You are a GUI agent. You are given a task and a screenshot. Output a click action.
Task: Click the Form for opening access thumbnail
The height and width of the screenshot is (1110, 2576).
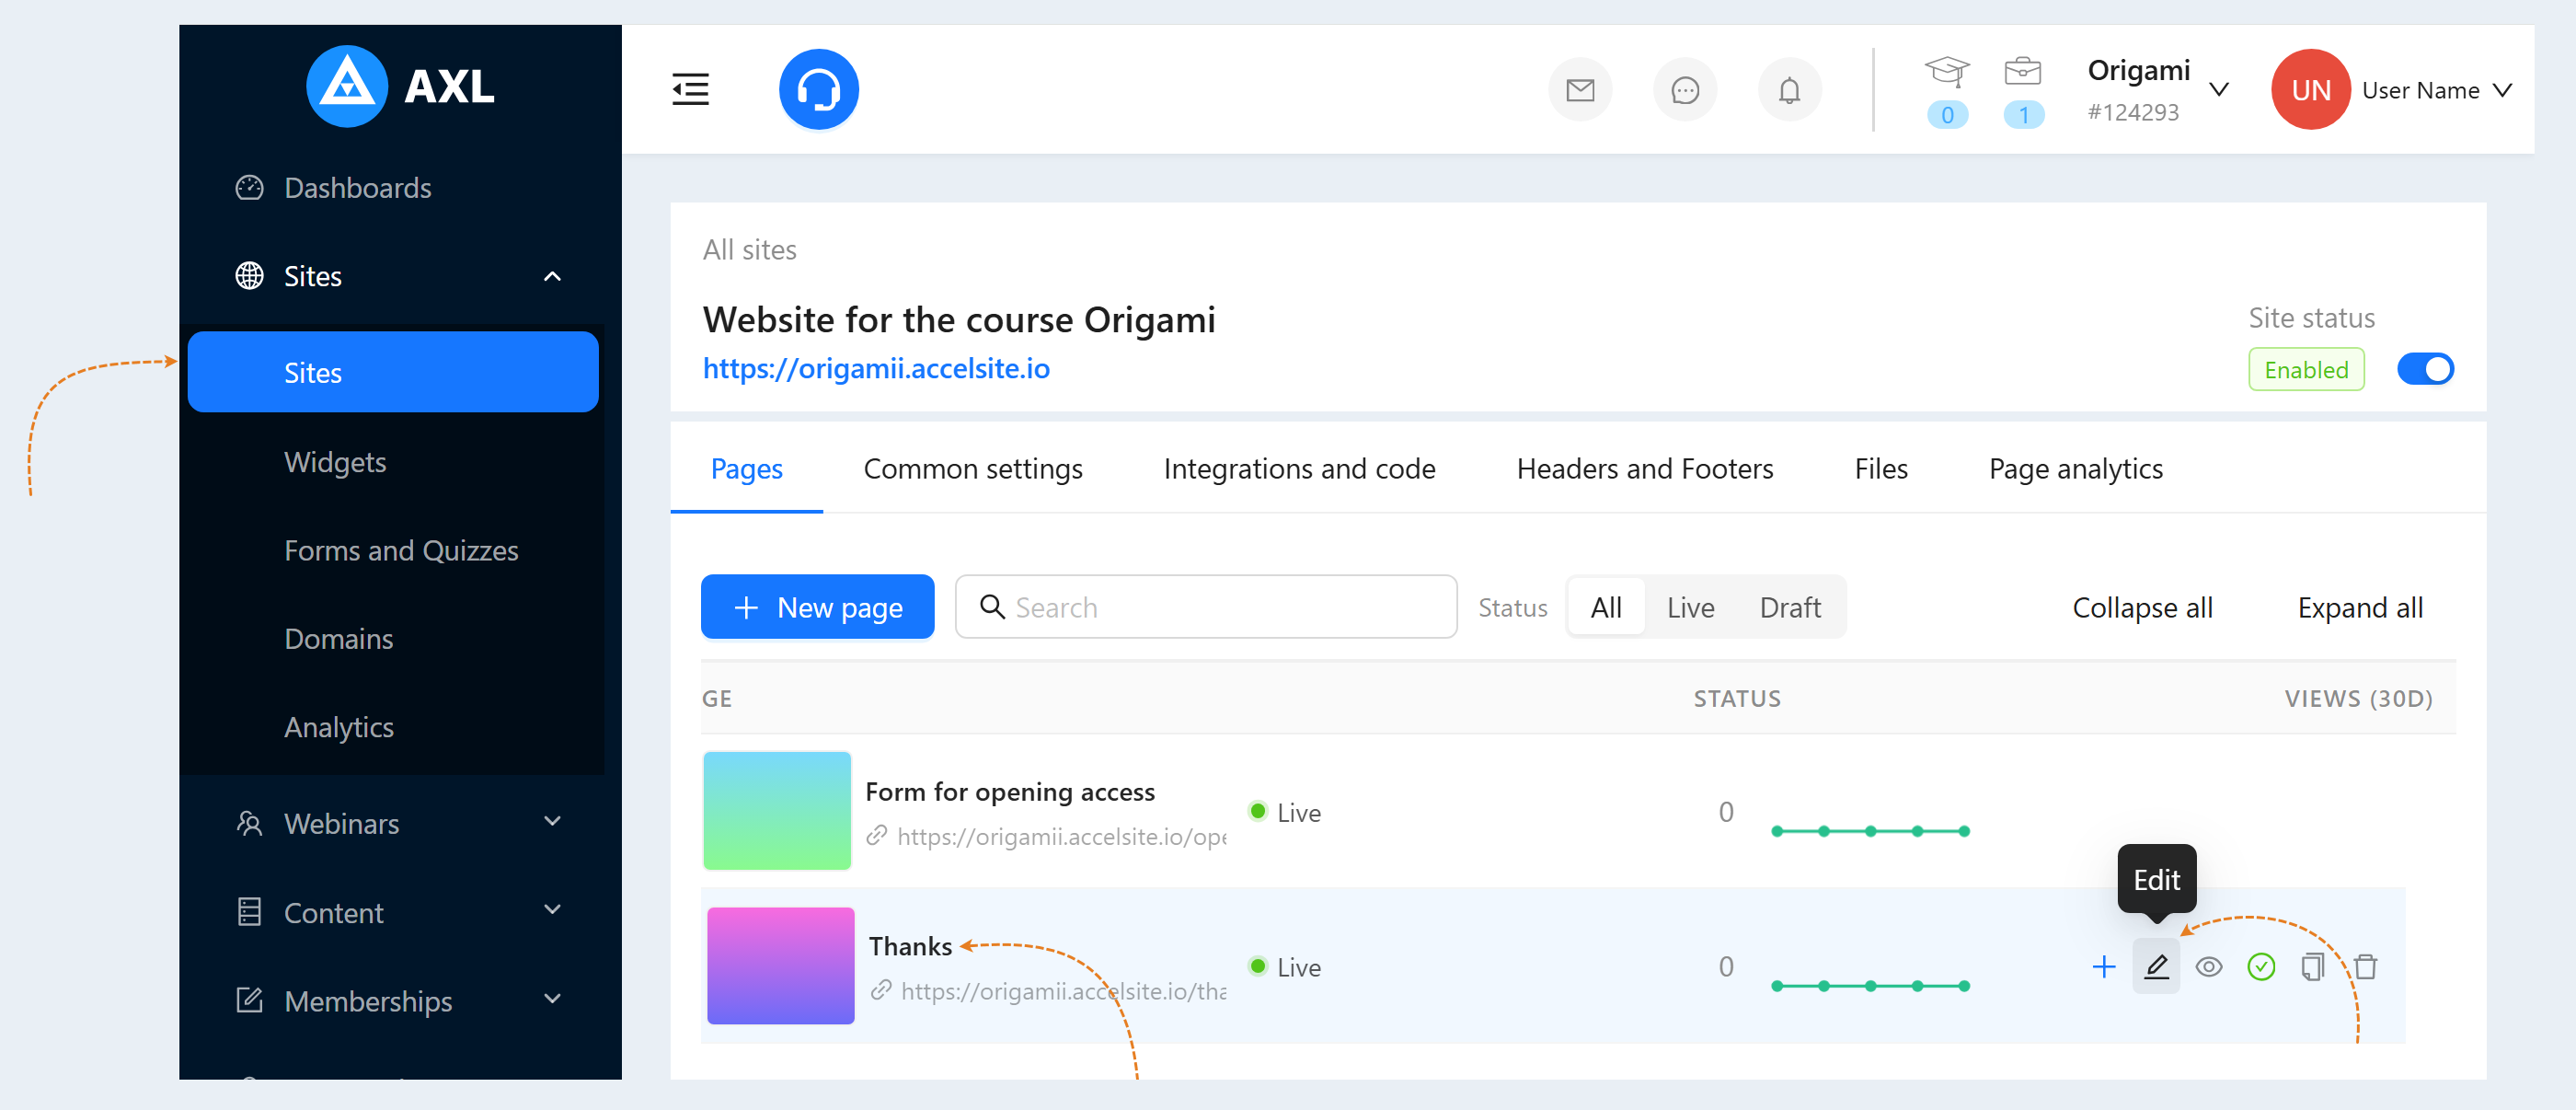776,810
